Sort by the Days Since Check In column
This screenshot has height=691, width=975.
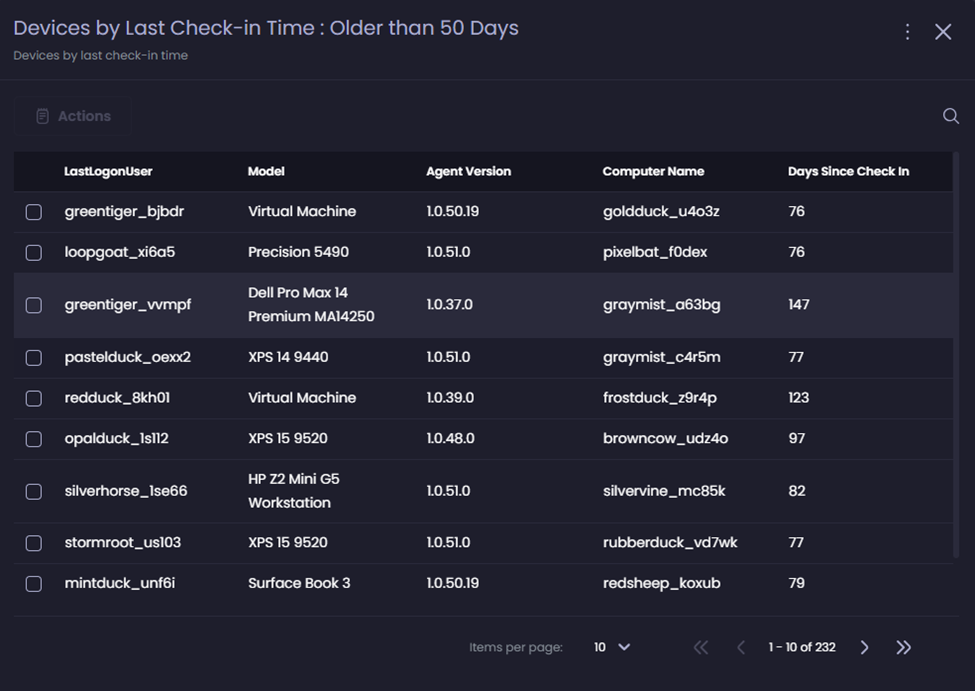[848, 171]
